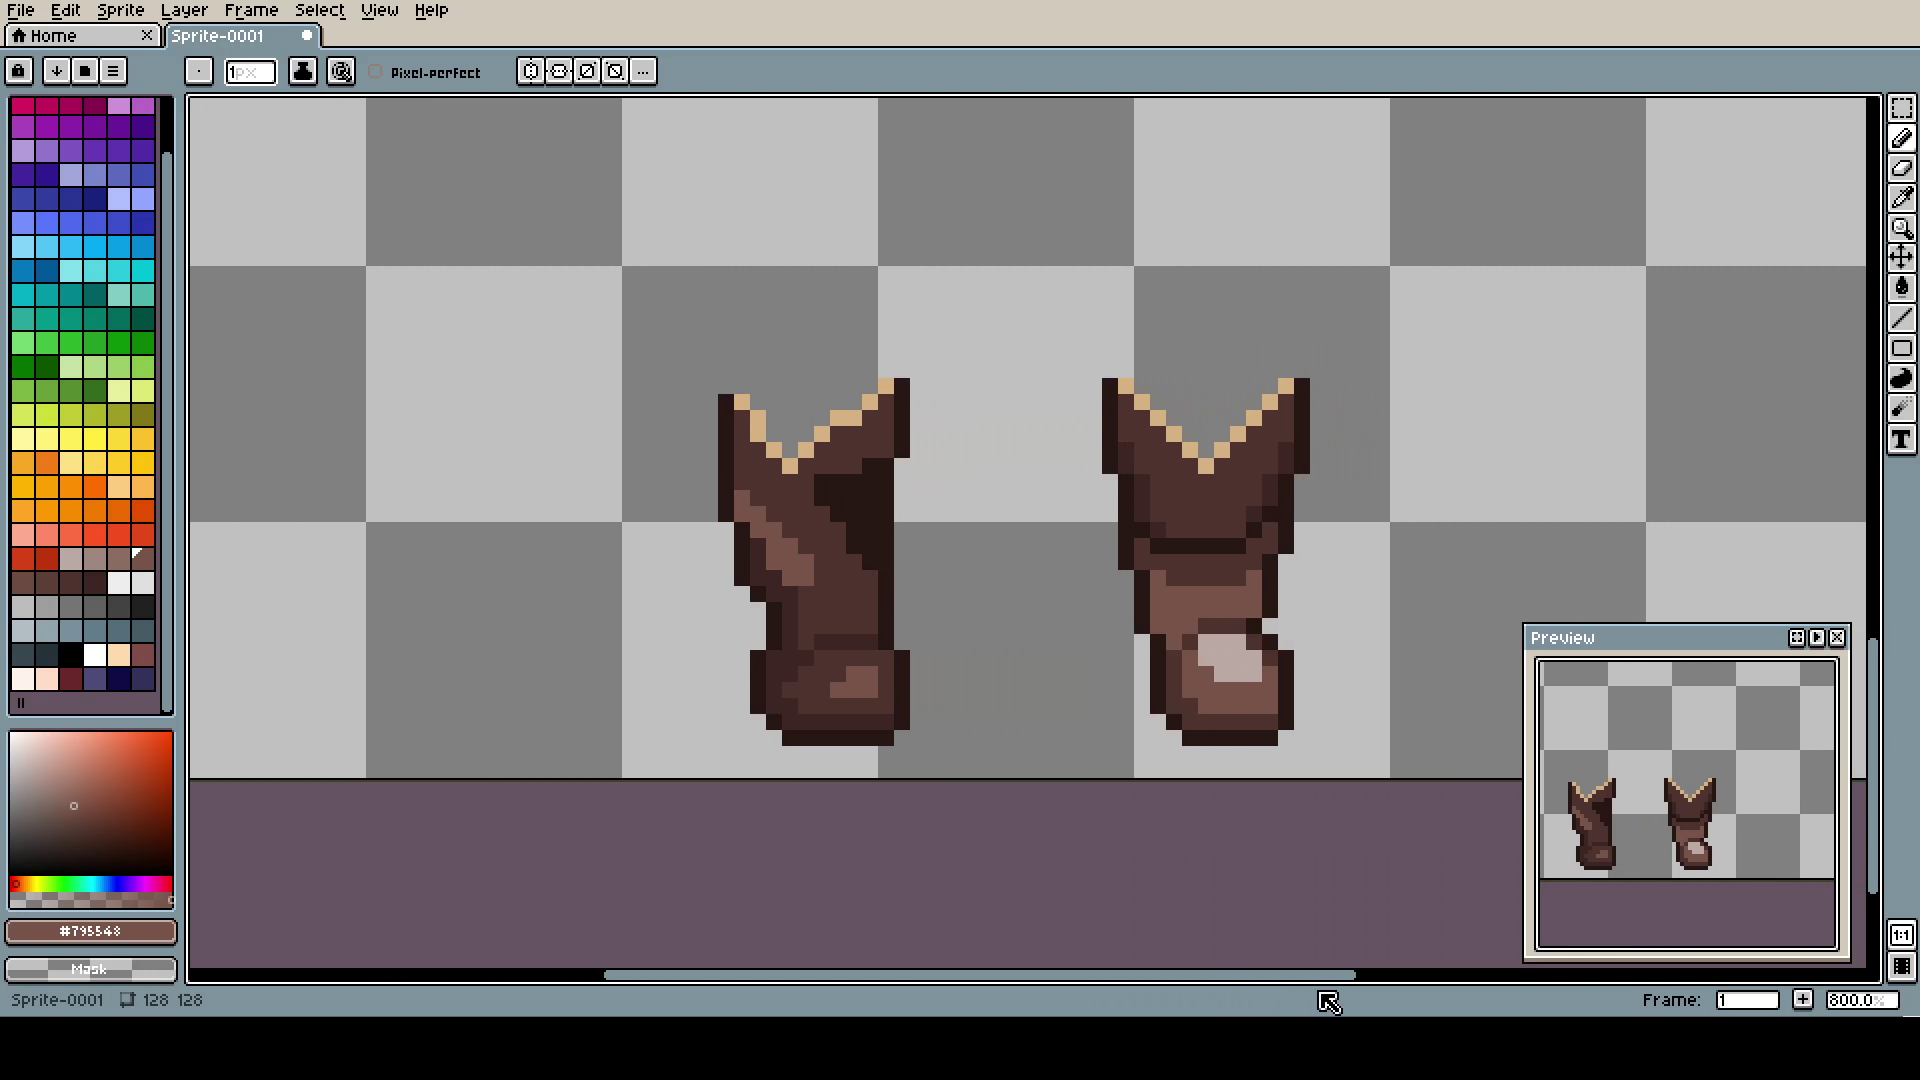Enable the Pixel-perfect checkbox
Screen dimensions: 1920x1080
coord(376,72)
